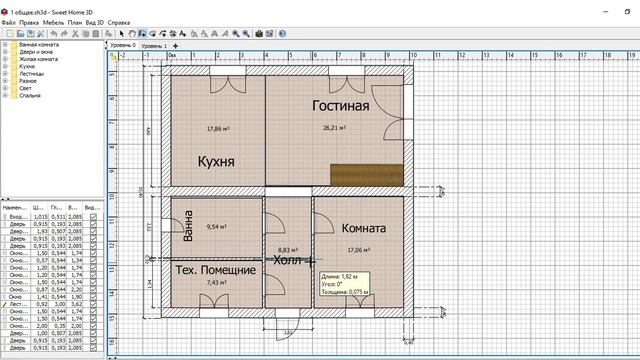Viewport: 640px width, 360px height.
Task: Expand the Разное catalog folder
Action: click(5, 81)
